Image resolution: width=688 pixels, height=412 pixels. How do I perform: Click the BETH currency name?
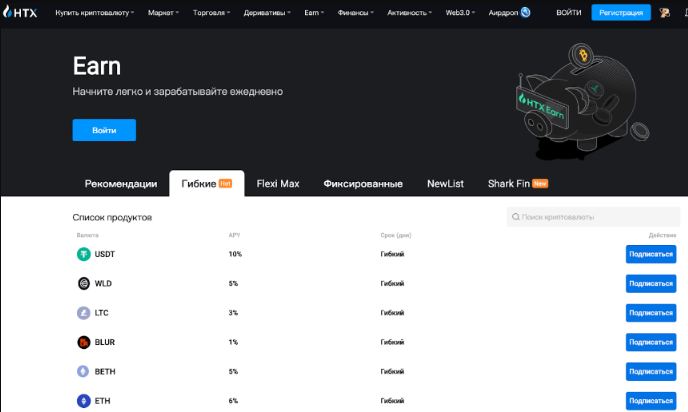tap(105, 372)
